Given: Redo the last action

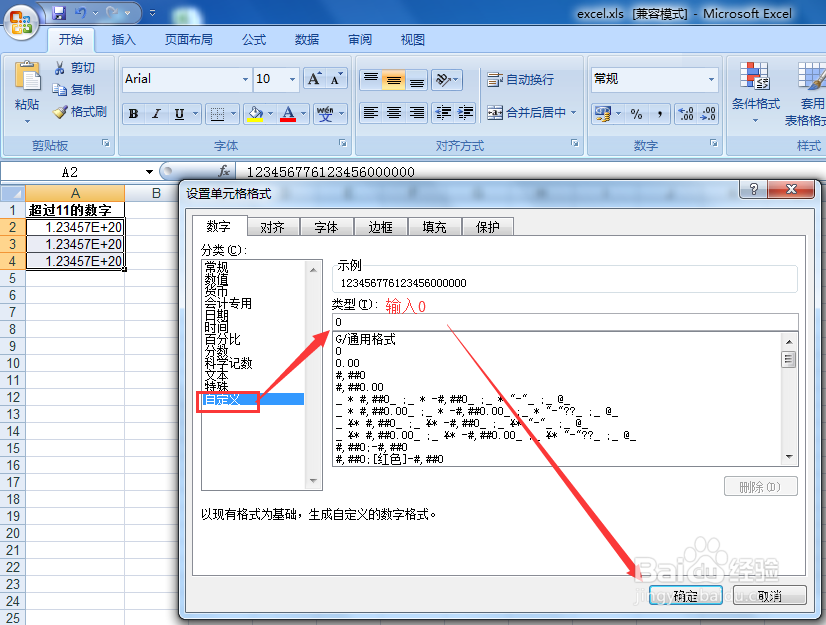Looking at the screenshot, I should click(x=112, y=13).
